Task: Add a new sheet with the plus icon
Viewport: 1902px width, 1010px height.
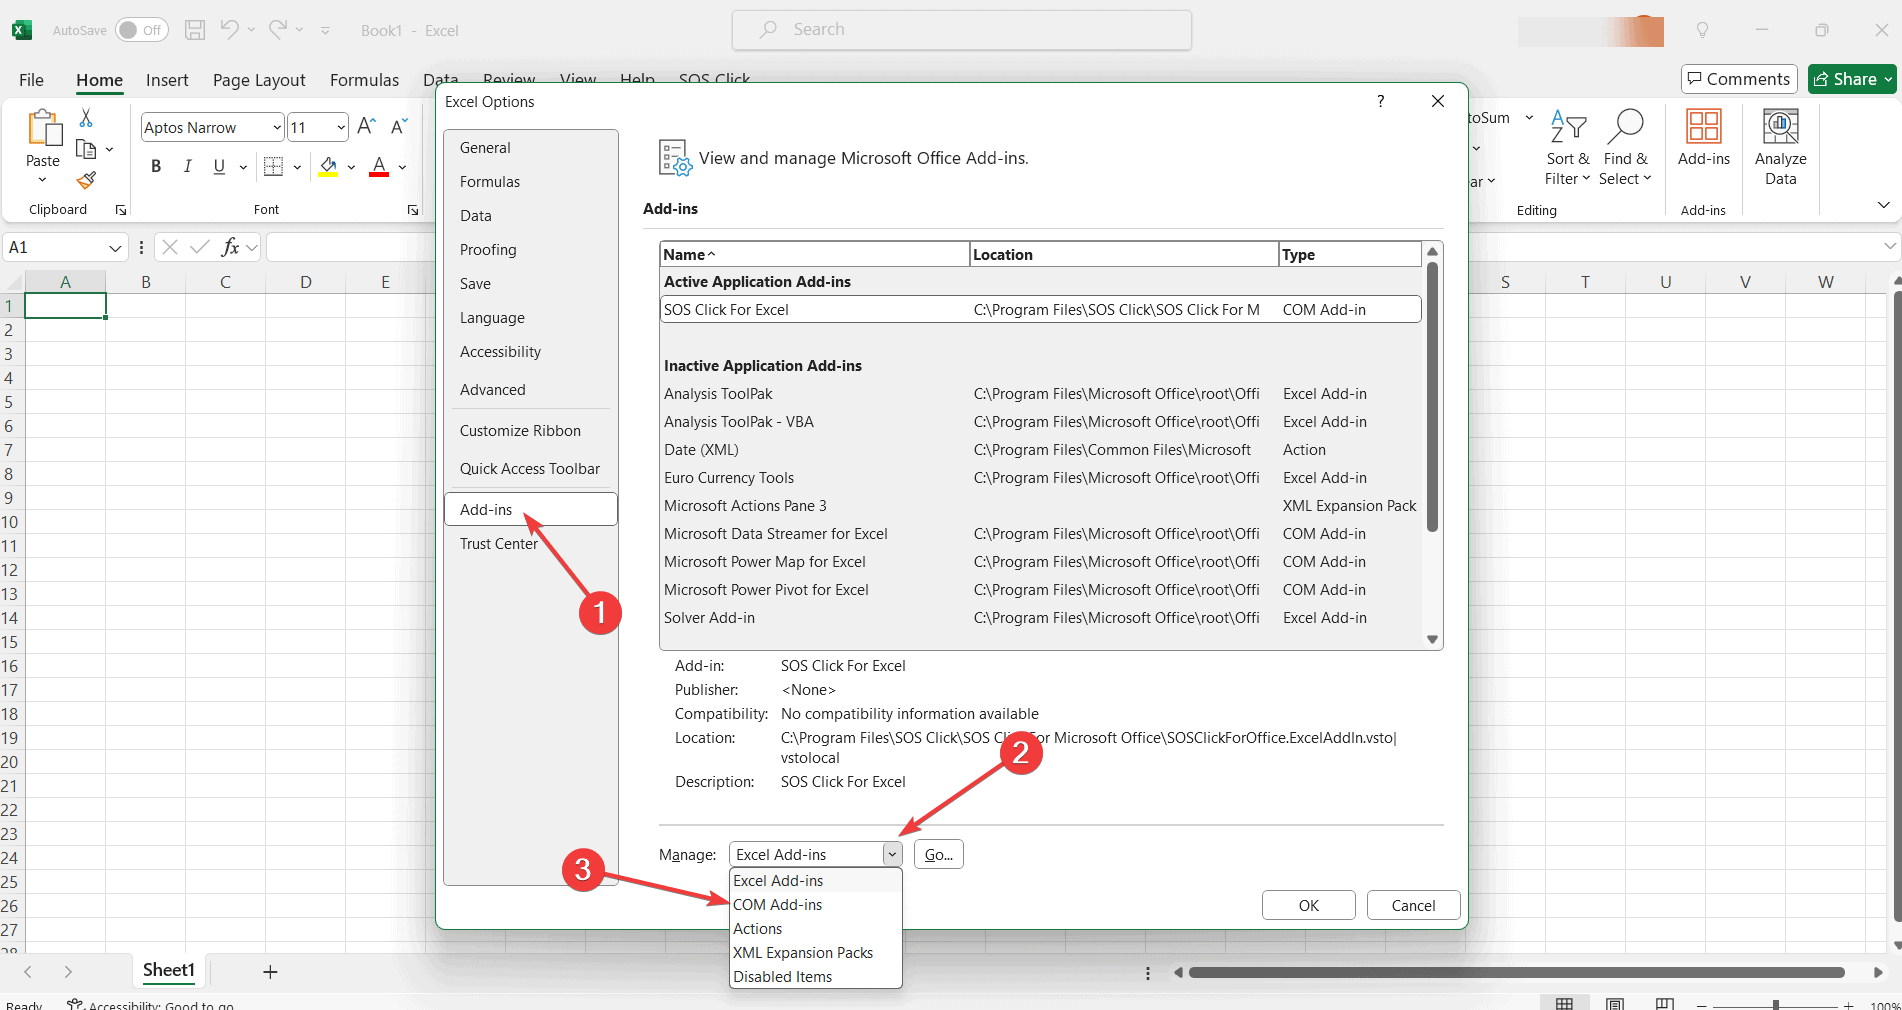Action: point(270,972)
